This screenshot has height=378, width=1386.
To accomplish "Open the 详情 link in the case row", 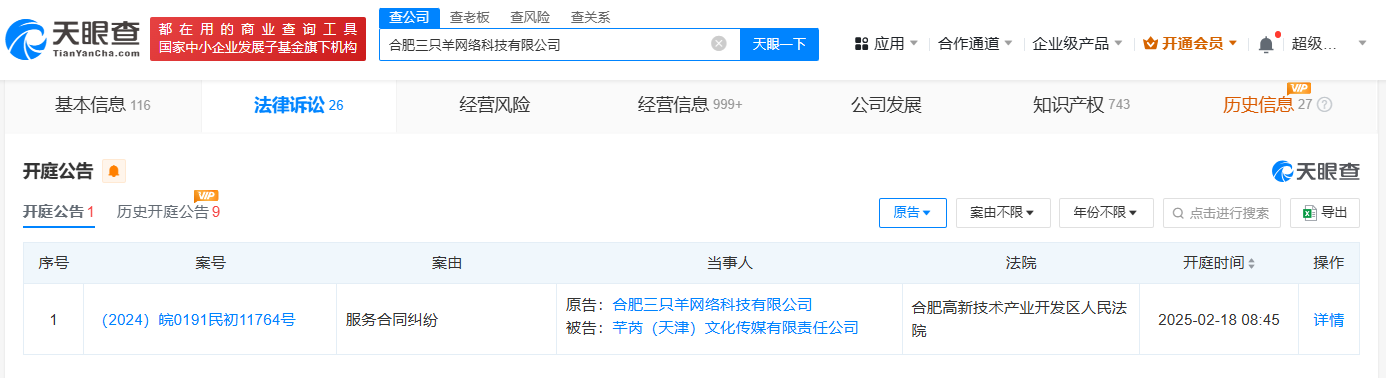I will 1328,320.
